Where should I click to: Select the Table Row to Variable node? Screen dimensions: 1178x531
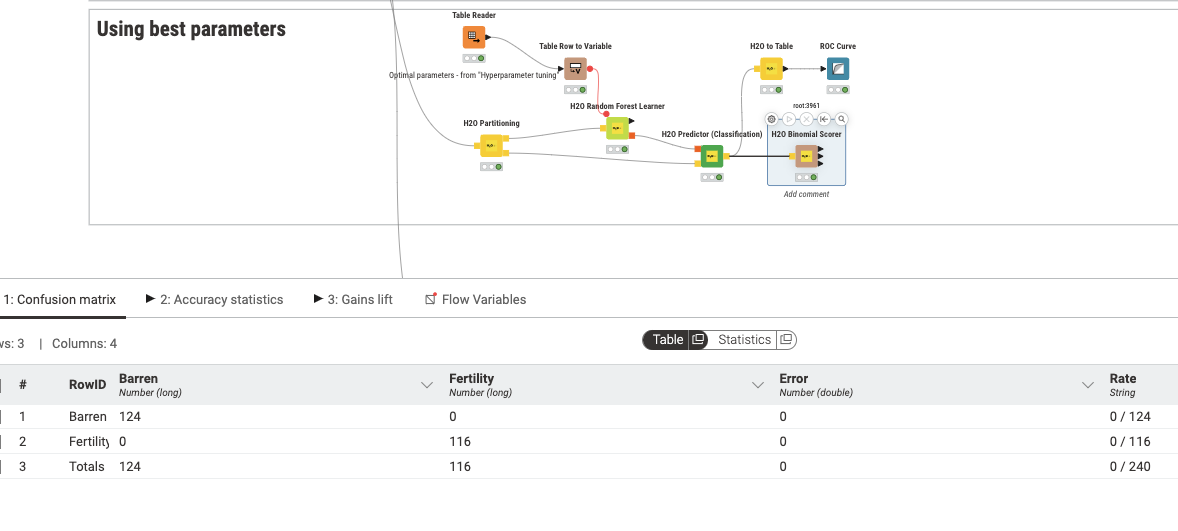pyautogui.click(x=575, y=69)
